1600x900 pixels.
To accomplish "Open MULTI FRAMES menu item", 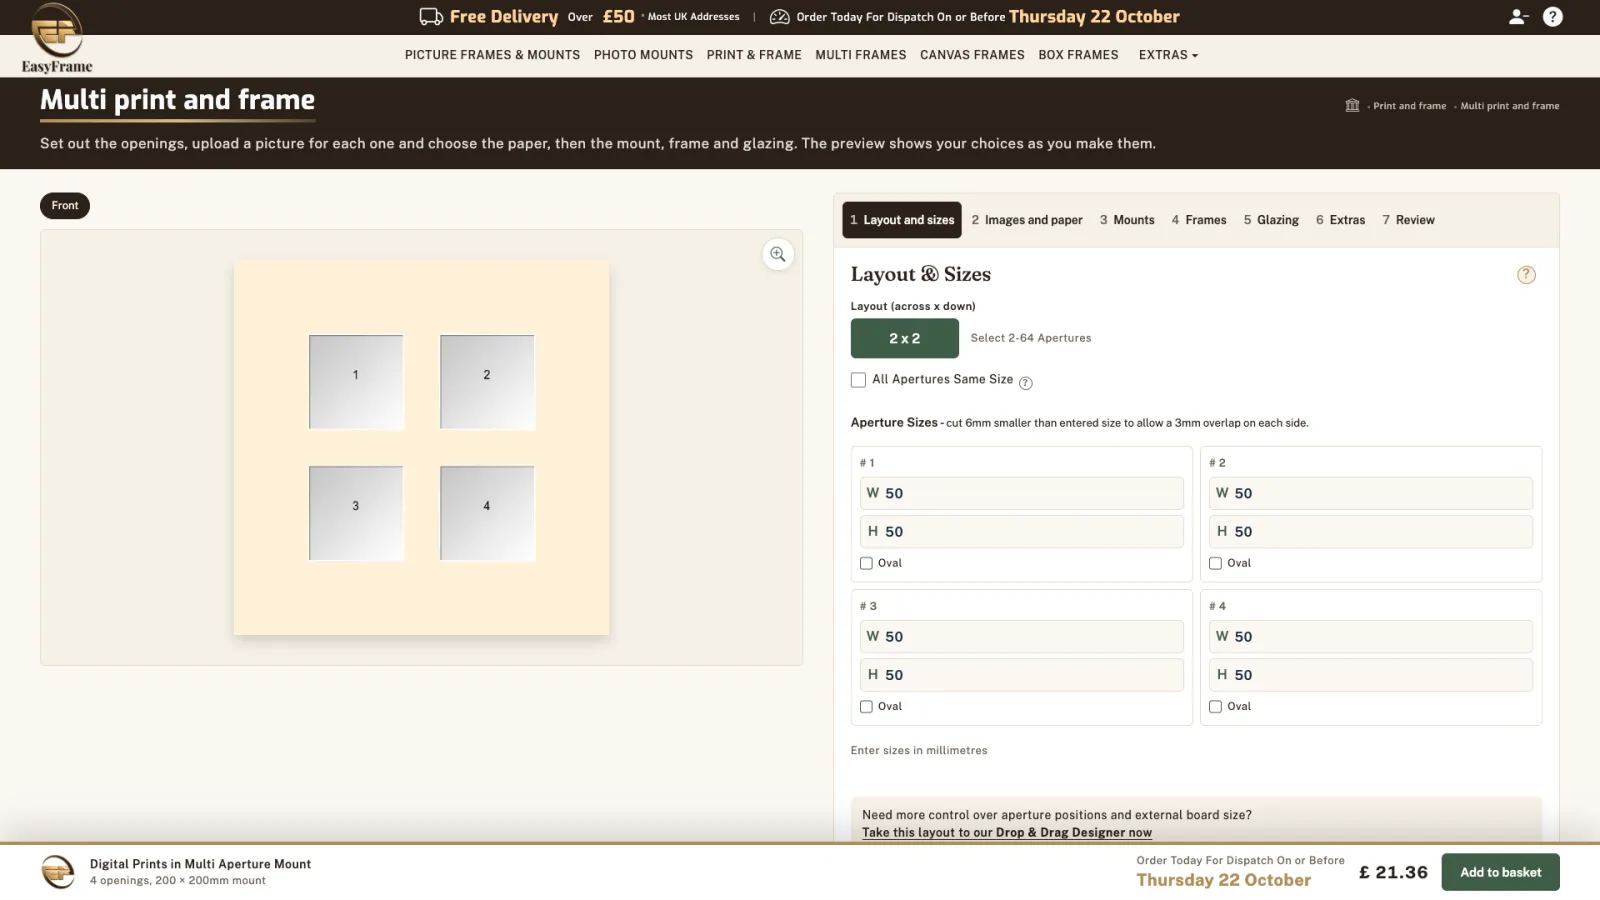I will coord(861,55).
